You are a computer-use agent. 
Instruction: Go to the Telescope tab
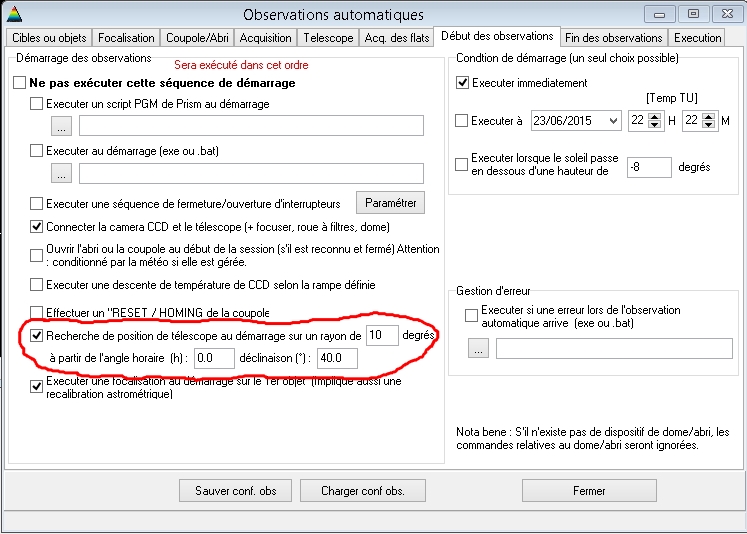[x=328, y=38]
